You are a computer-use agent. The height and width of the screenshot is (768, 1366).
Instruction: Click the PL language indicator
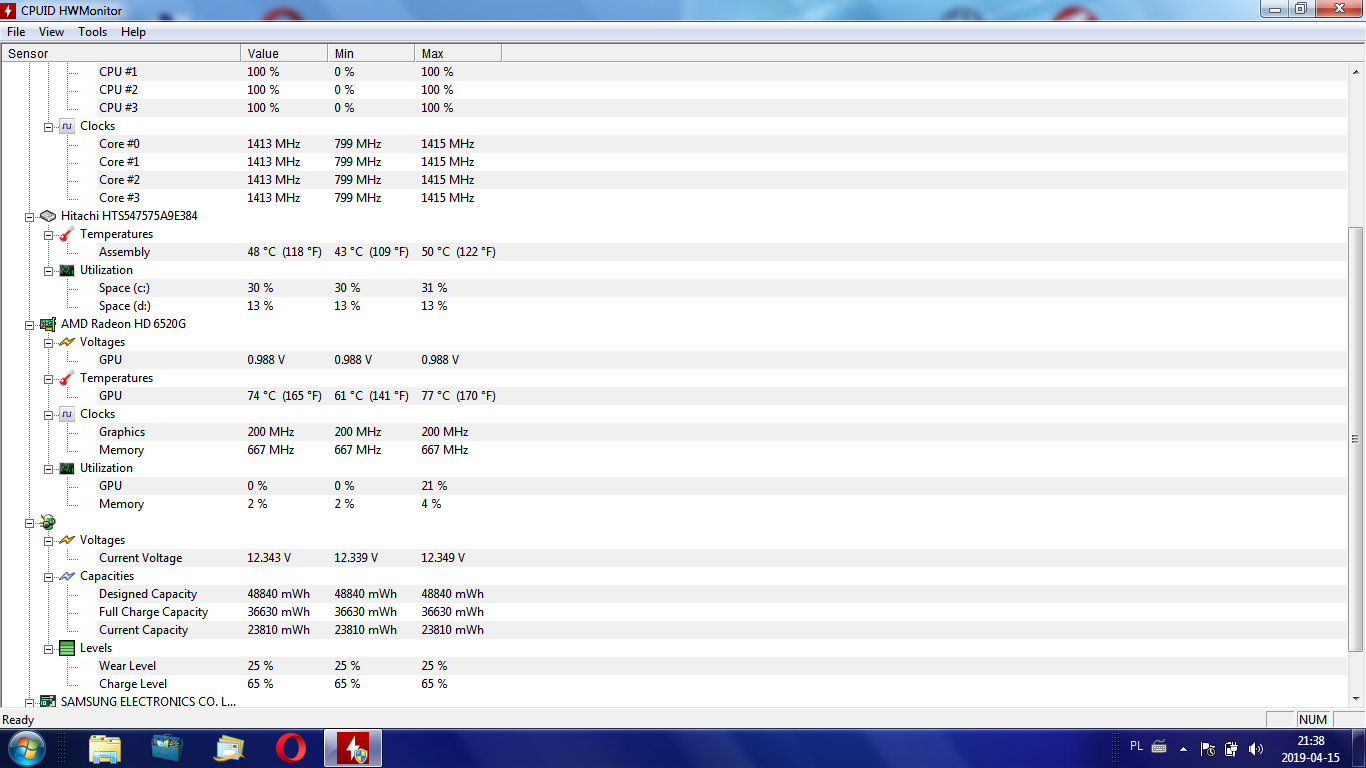tap(1136, 746)
